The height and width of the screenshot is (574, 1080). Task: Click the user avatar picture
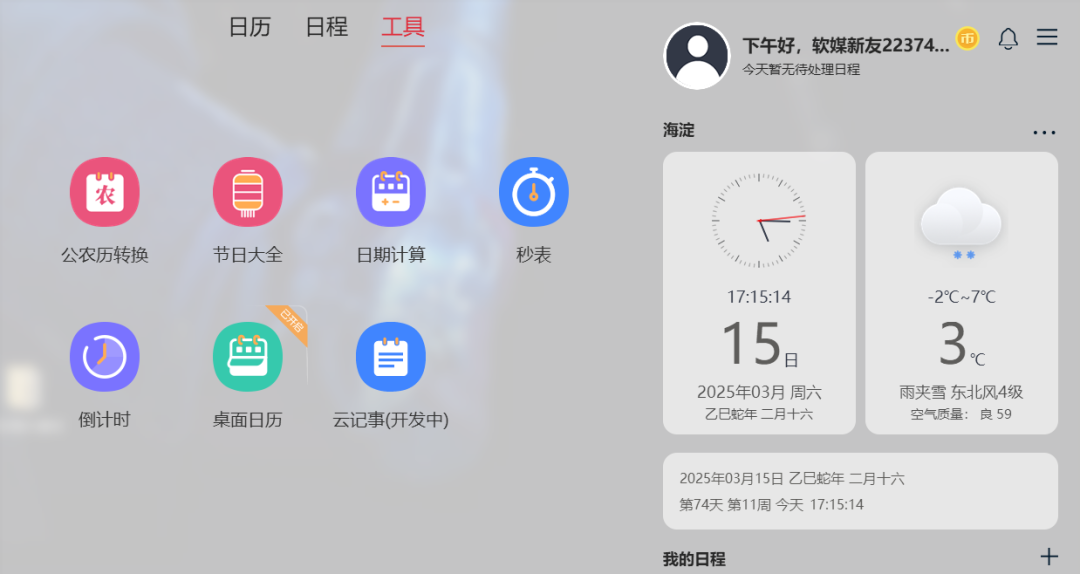click(696, 56)
